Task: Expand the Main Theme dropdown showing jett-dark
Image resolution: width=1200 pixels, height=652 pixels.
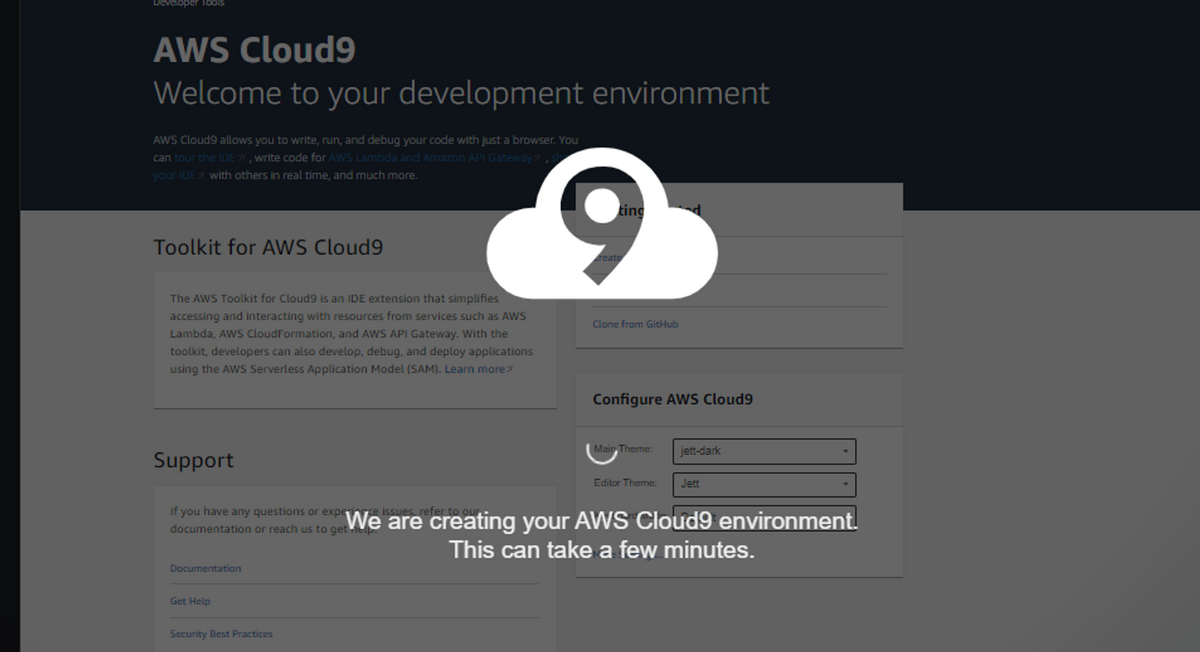Action: (764, 451)
